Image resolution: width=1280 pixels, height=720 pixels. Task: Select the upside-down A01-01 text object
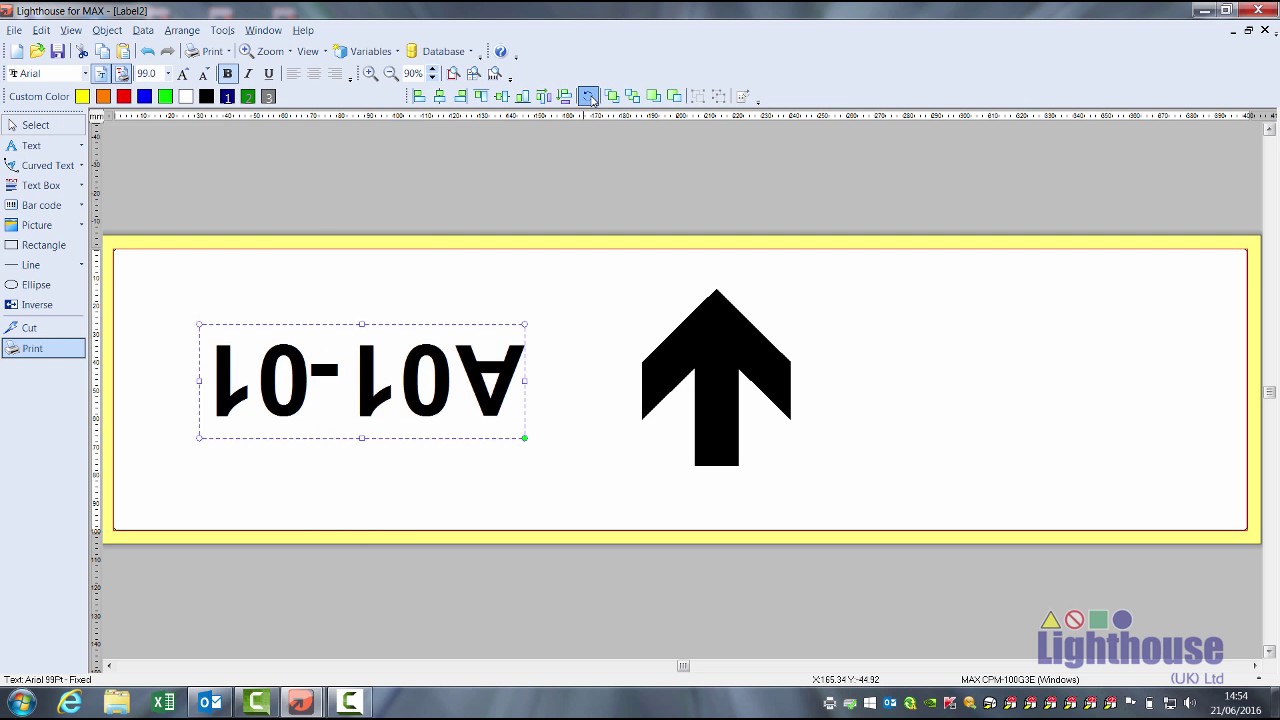[x=362, y=381]
